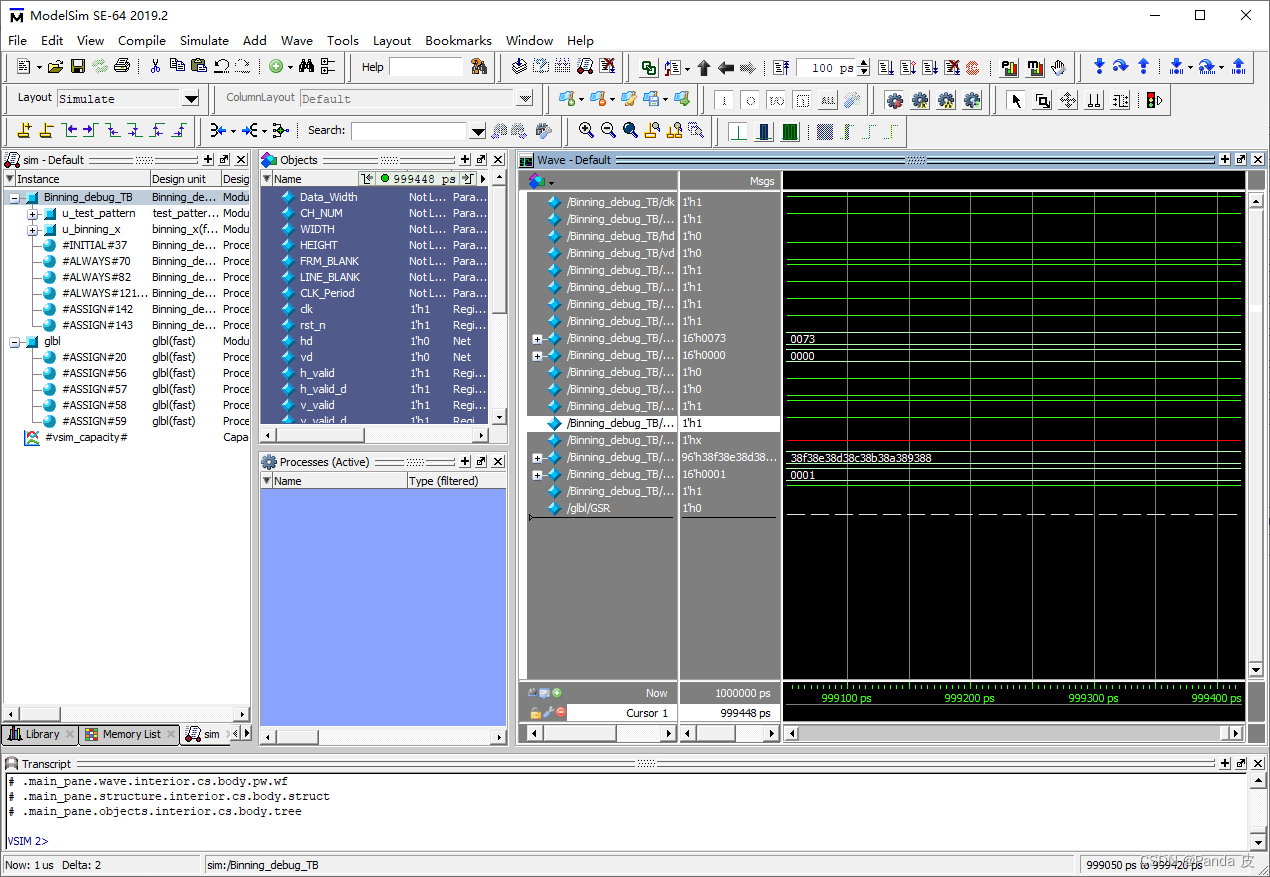Toggle the green dot time indicator in Objects
The height and width of the screenshot is (877, 1270).
[x=385, y=179]
